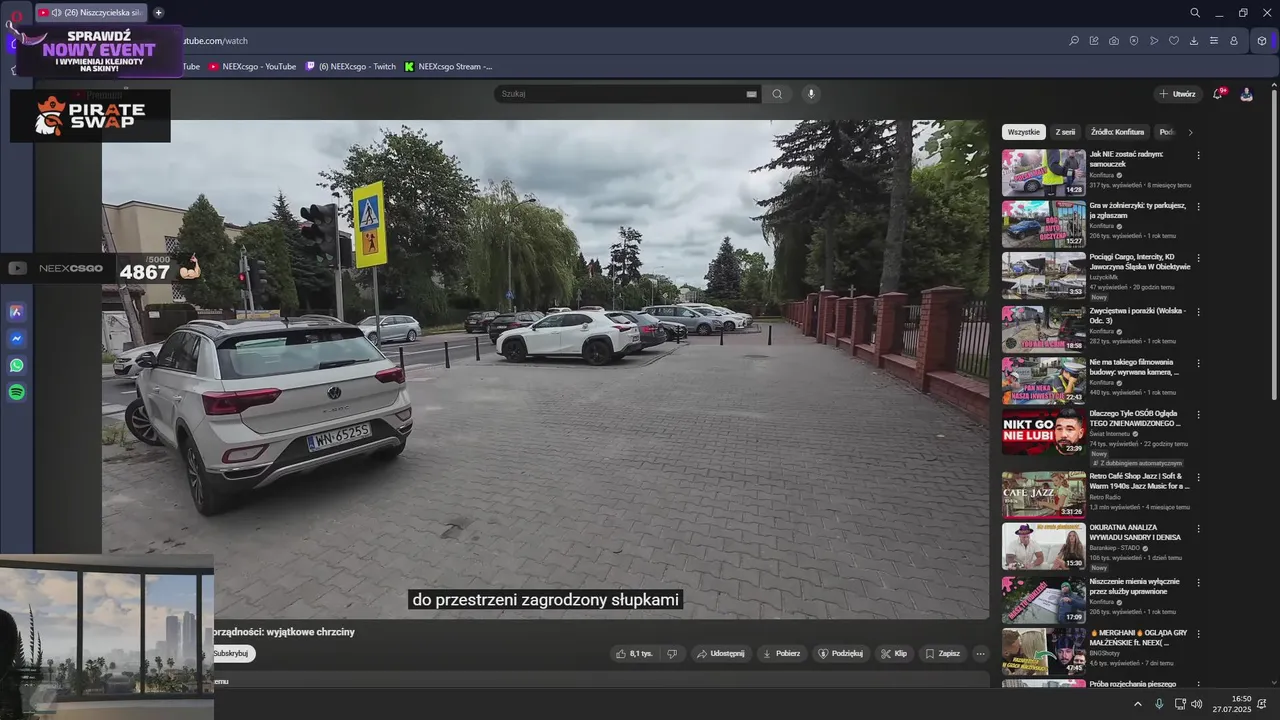This screenshot has height=720, width=1280.
Task: Click the 'Zapisz' save button
Action: [x=942, y=653]
